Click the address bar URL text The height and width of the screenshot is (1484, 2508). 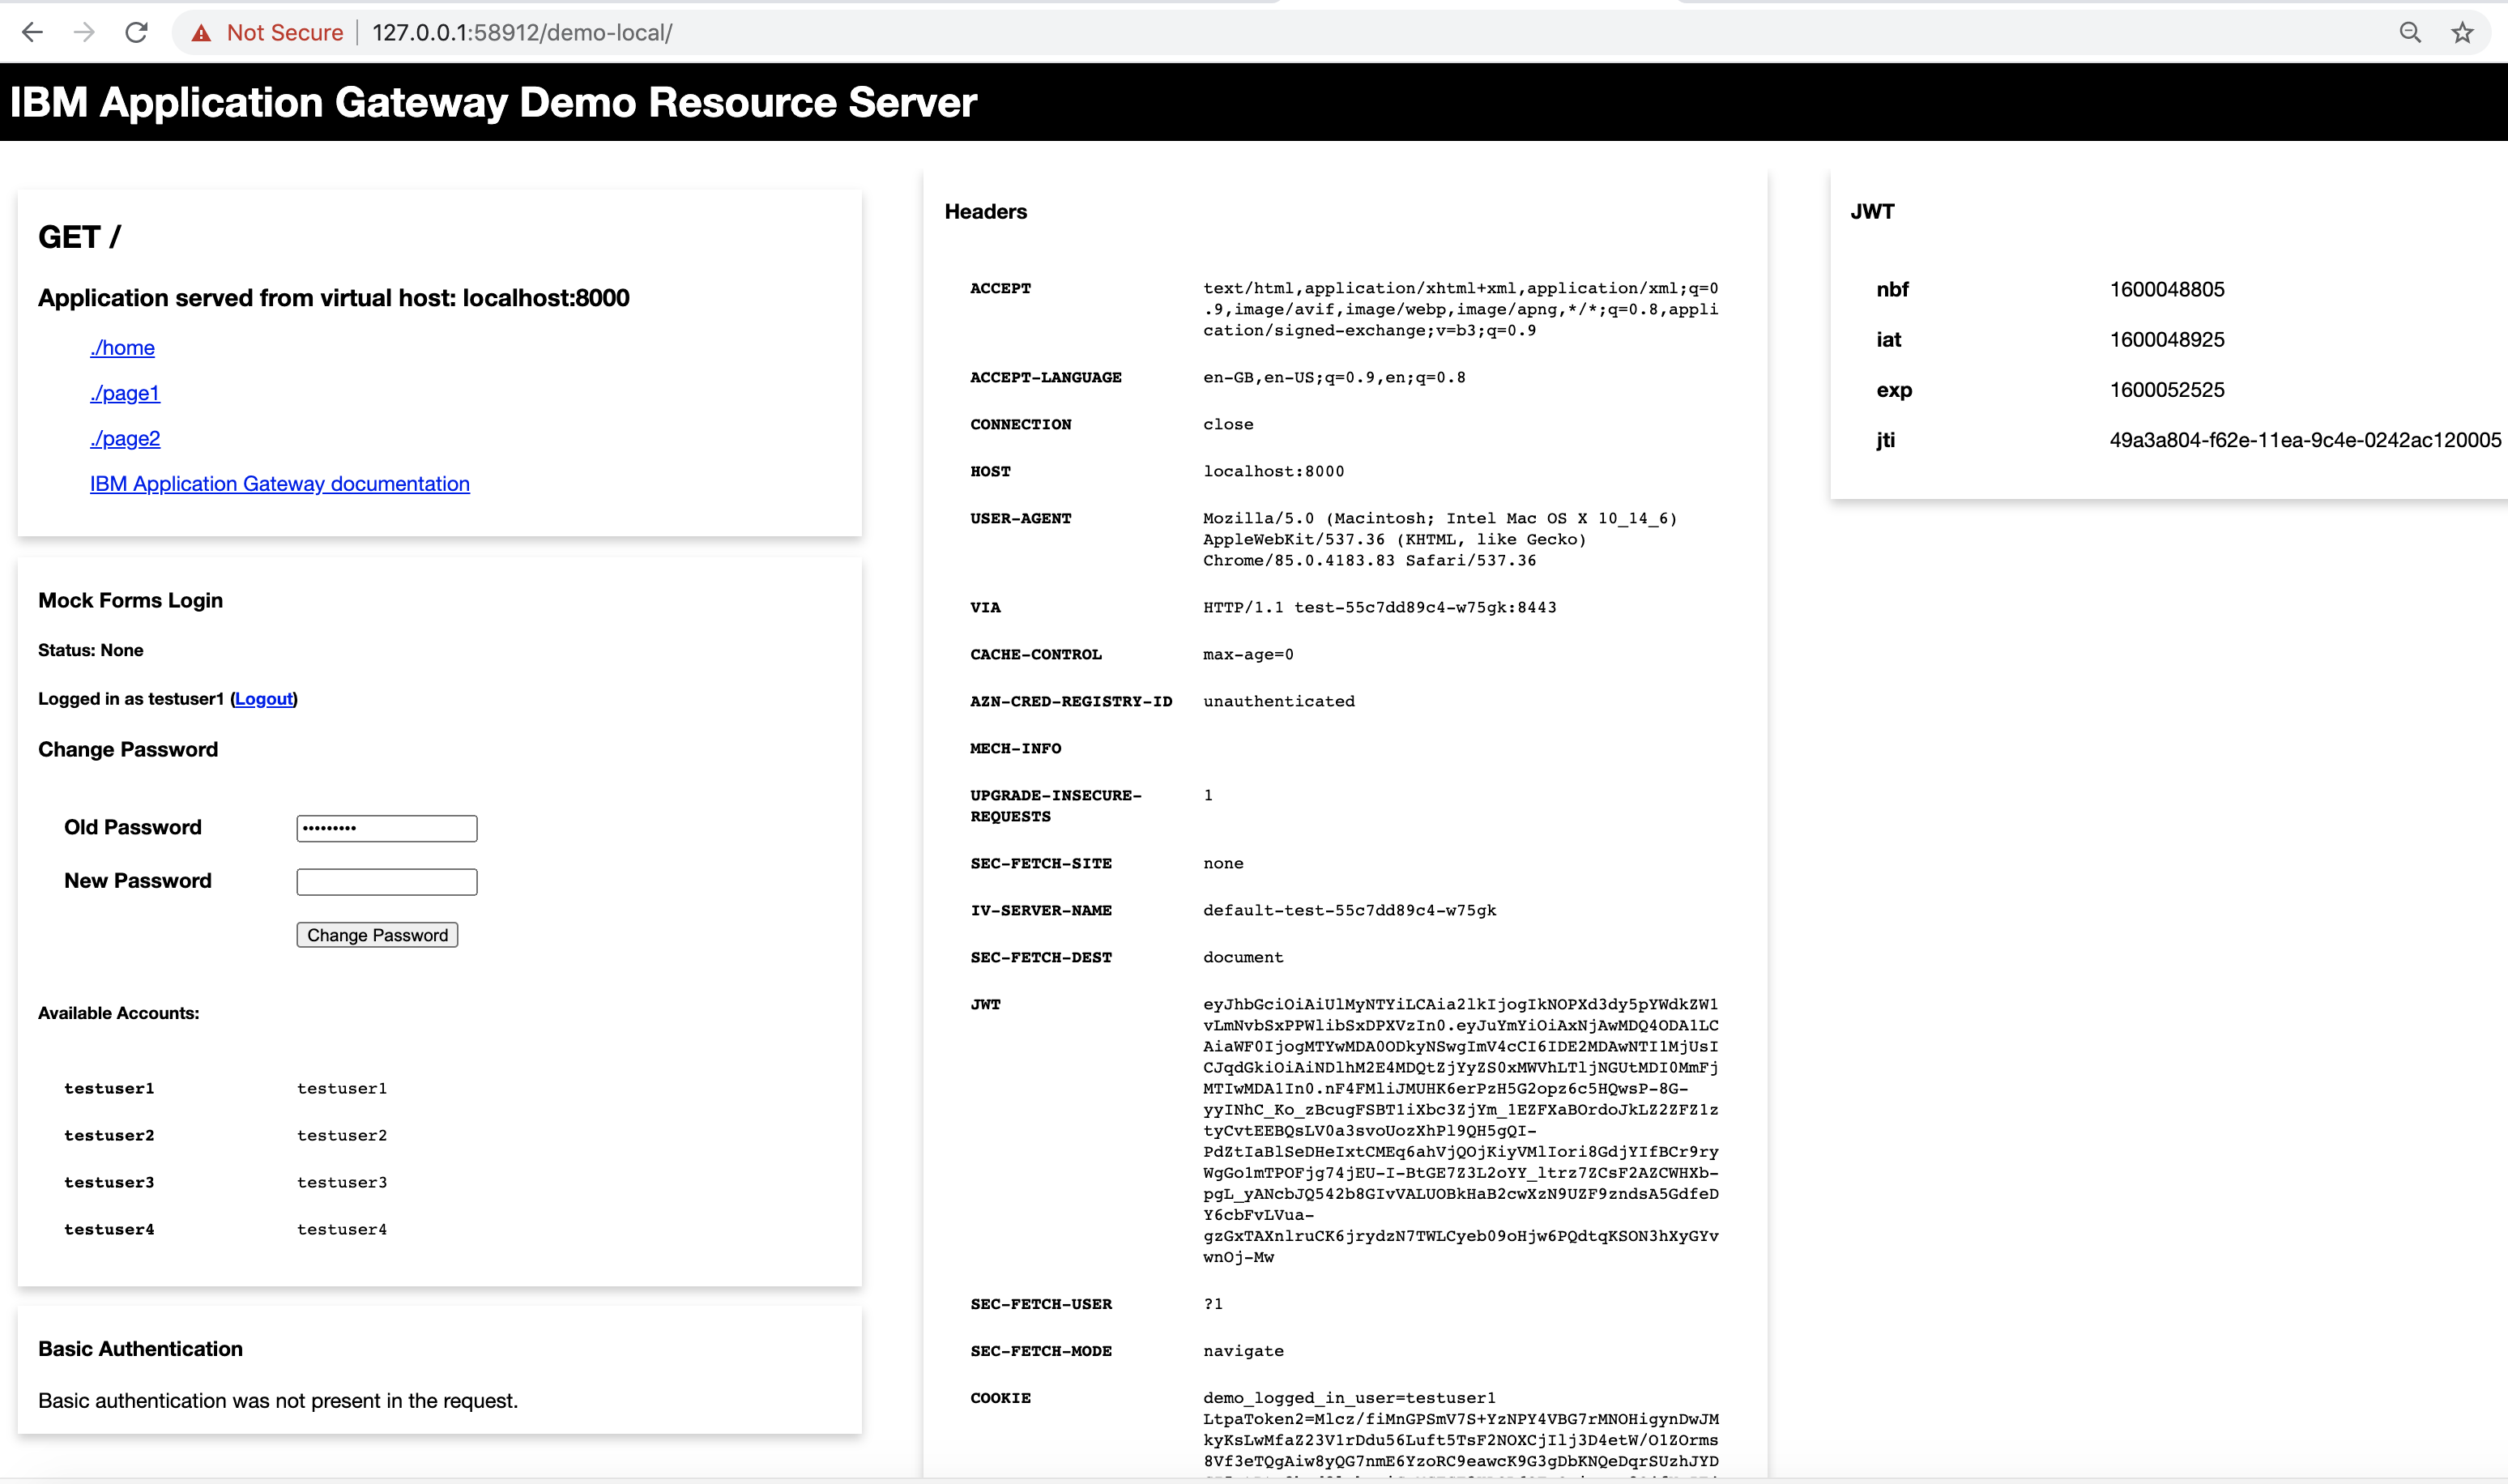[x=522, y=33]
